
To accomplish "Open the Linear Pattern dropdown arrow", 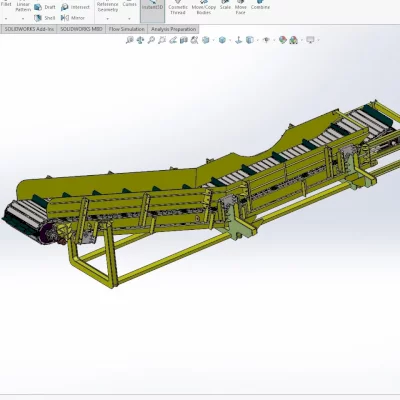I will pyautogui.click(x=23, y=19).
